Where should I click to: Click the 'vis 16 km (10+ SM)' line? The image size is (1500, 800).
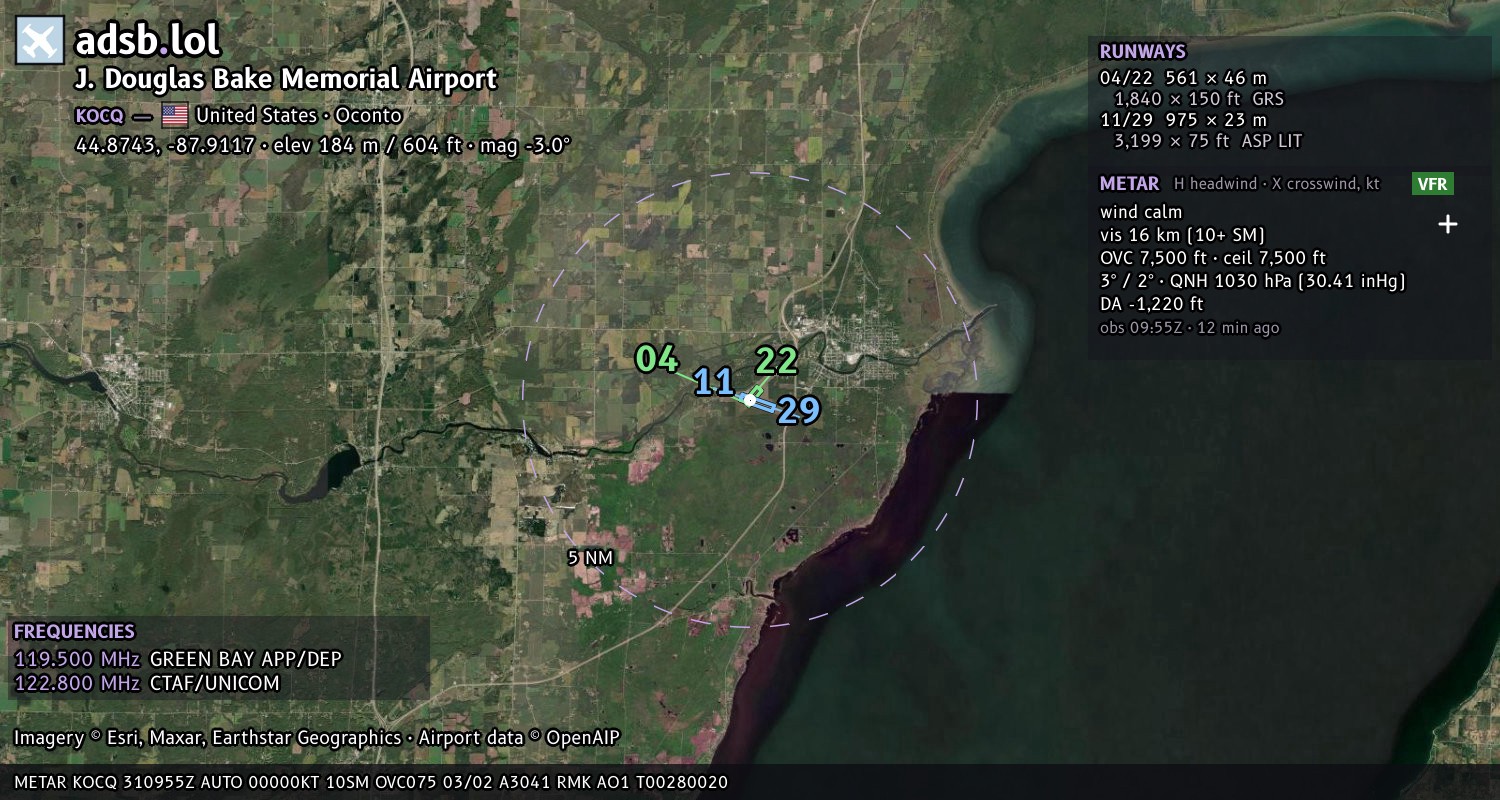(1182, 235)
